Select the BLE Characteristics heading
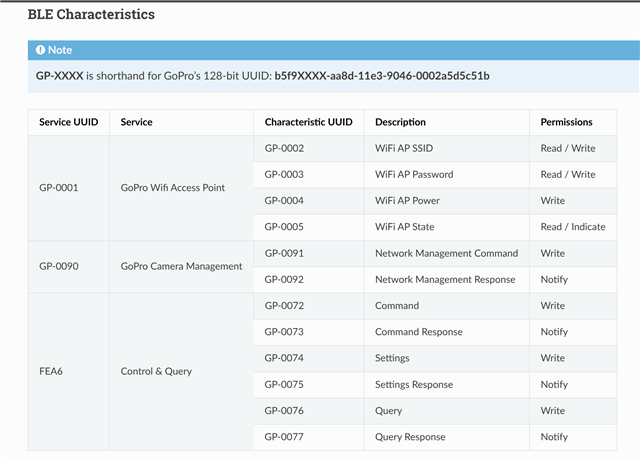Image resolution: width=640 pixels, height=463 pixels. [91, 14]
